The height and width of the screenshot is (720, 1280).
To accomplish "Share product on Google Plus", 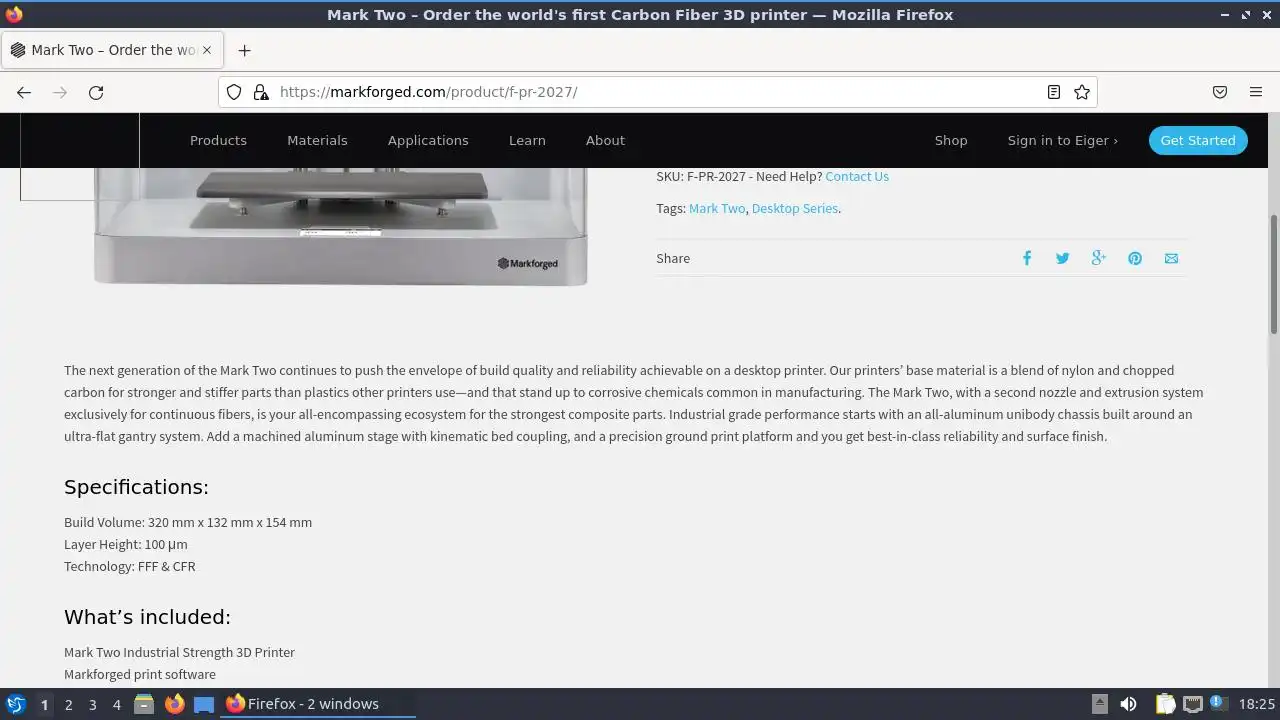I will [1099, 258].
